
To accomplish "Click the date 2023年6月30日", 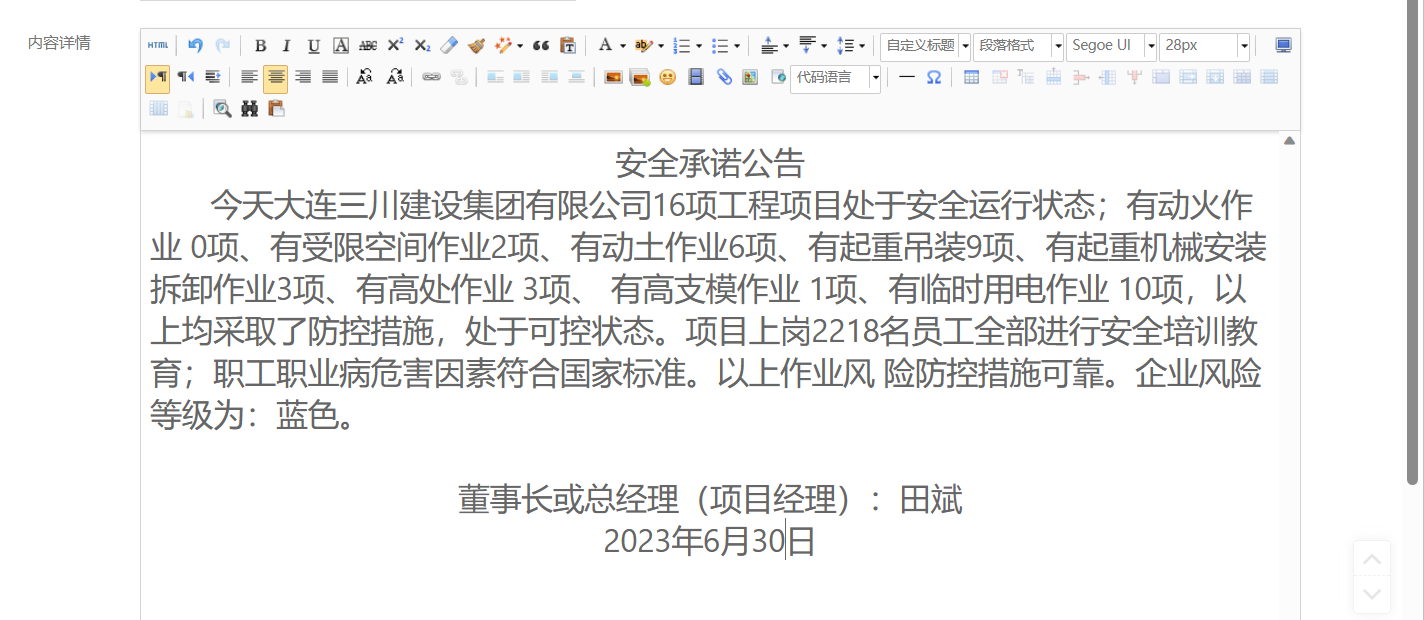I will tap(710, 541).
